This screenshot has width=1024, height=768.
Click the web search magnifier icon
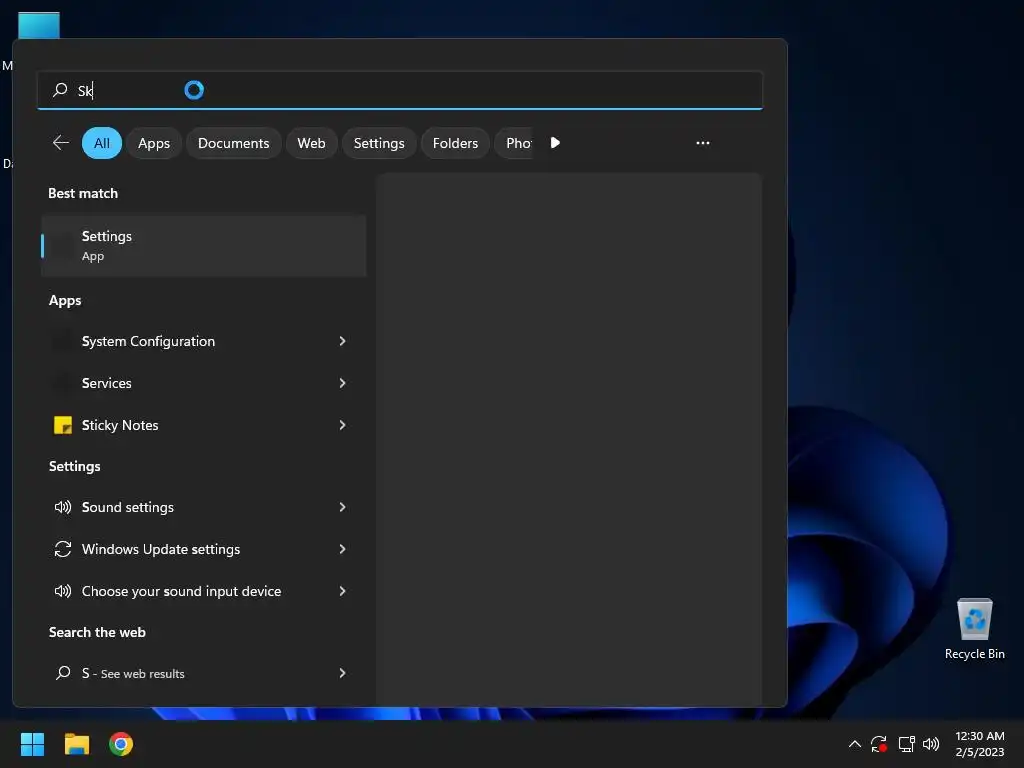(x=63, y=673)
